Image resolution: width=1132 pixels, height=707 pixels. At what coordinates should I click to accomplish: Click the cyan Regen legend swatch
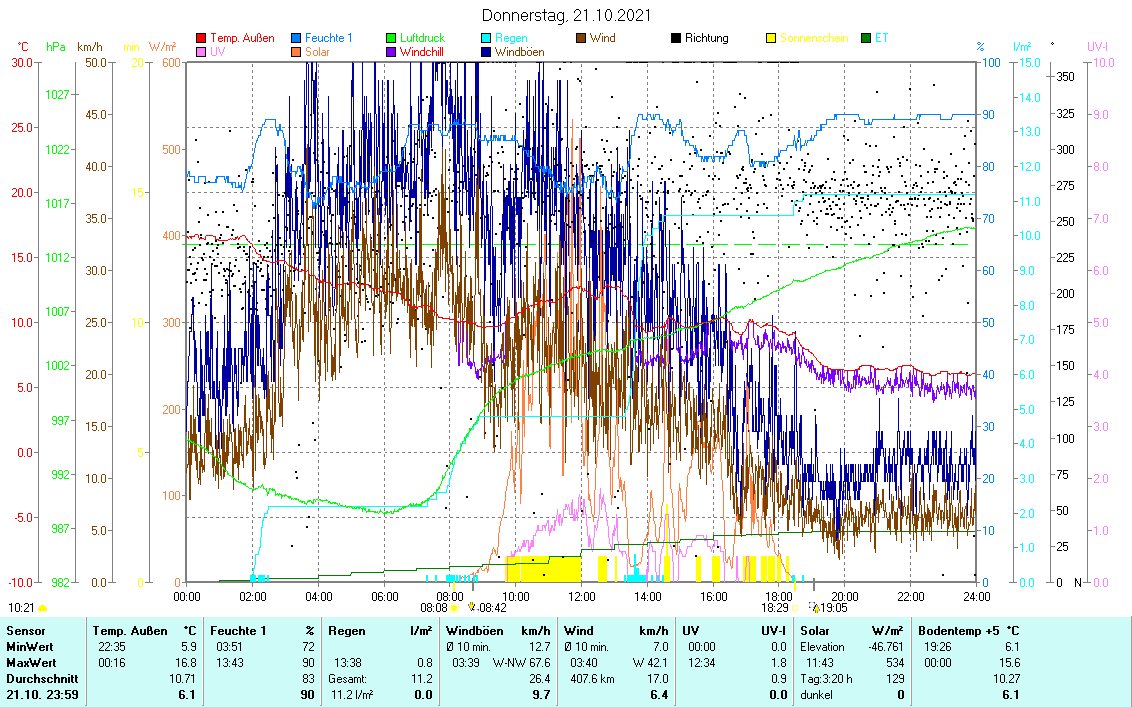486,38
